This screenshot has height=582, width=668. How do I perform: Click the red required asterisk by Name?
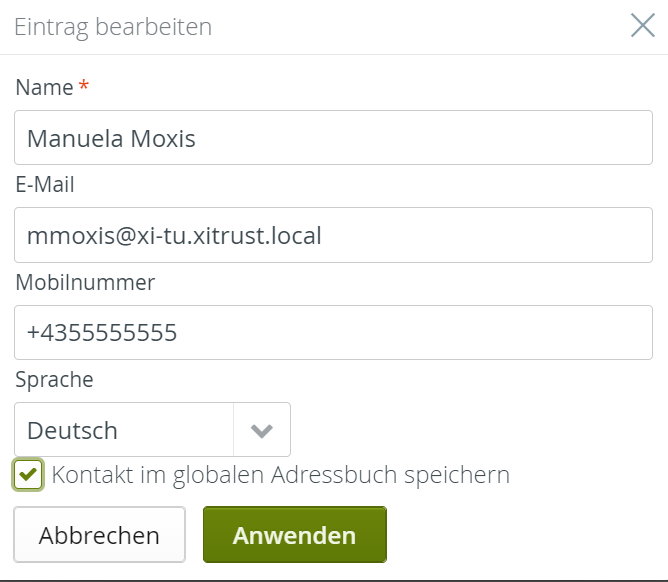[83, 87]
